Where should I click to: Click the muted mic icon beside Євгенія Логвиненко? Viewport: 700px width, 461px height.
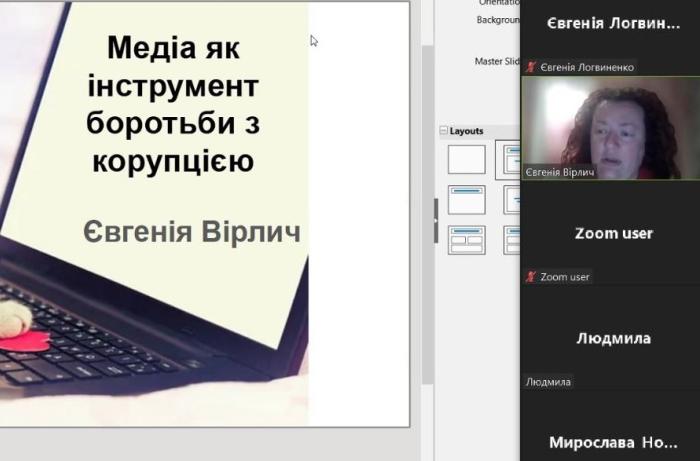pyautogui.click(x=531, y=67)
